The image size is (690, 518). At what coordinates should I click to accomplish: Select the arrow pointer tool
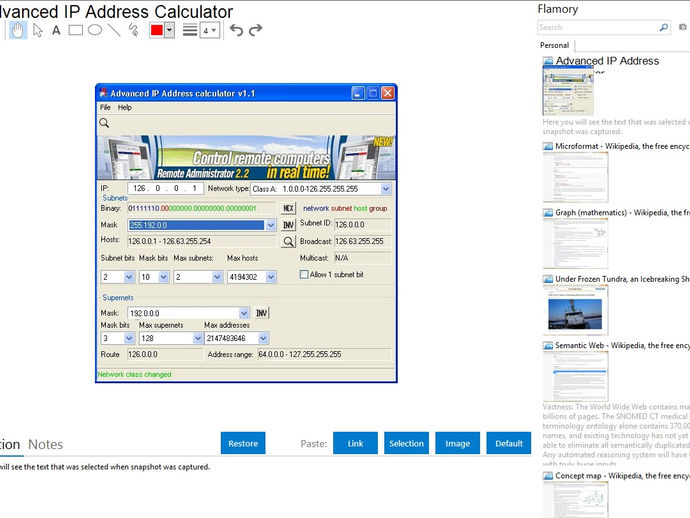pyautogui.click(x=37, y=30)
